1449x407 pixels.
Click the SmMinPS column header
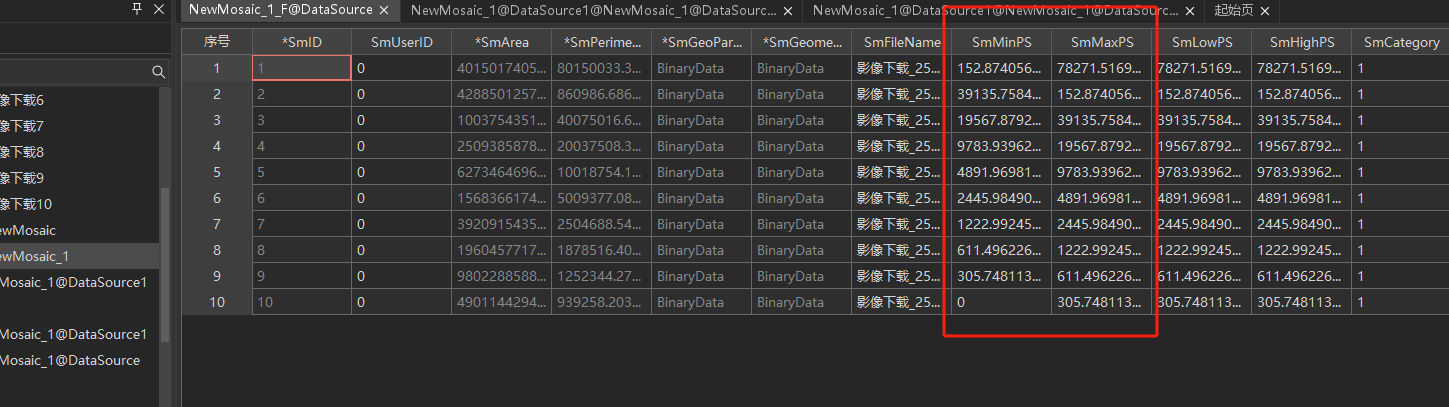(1002, 43)
